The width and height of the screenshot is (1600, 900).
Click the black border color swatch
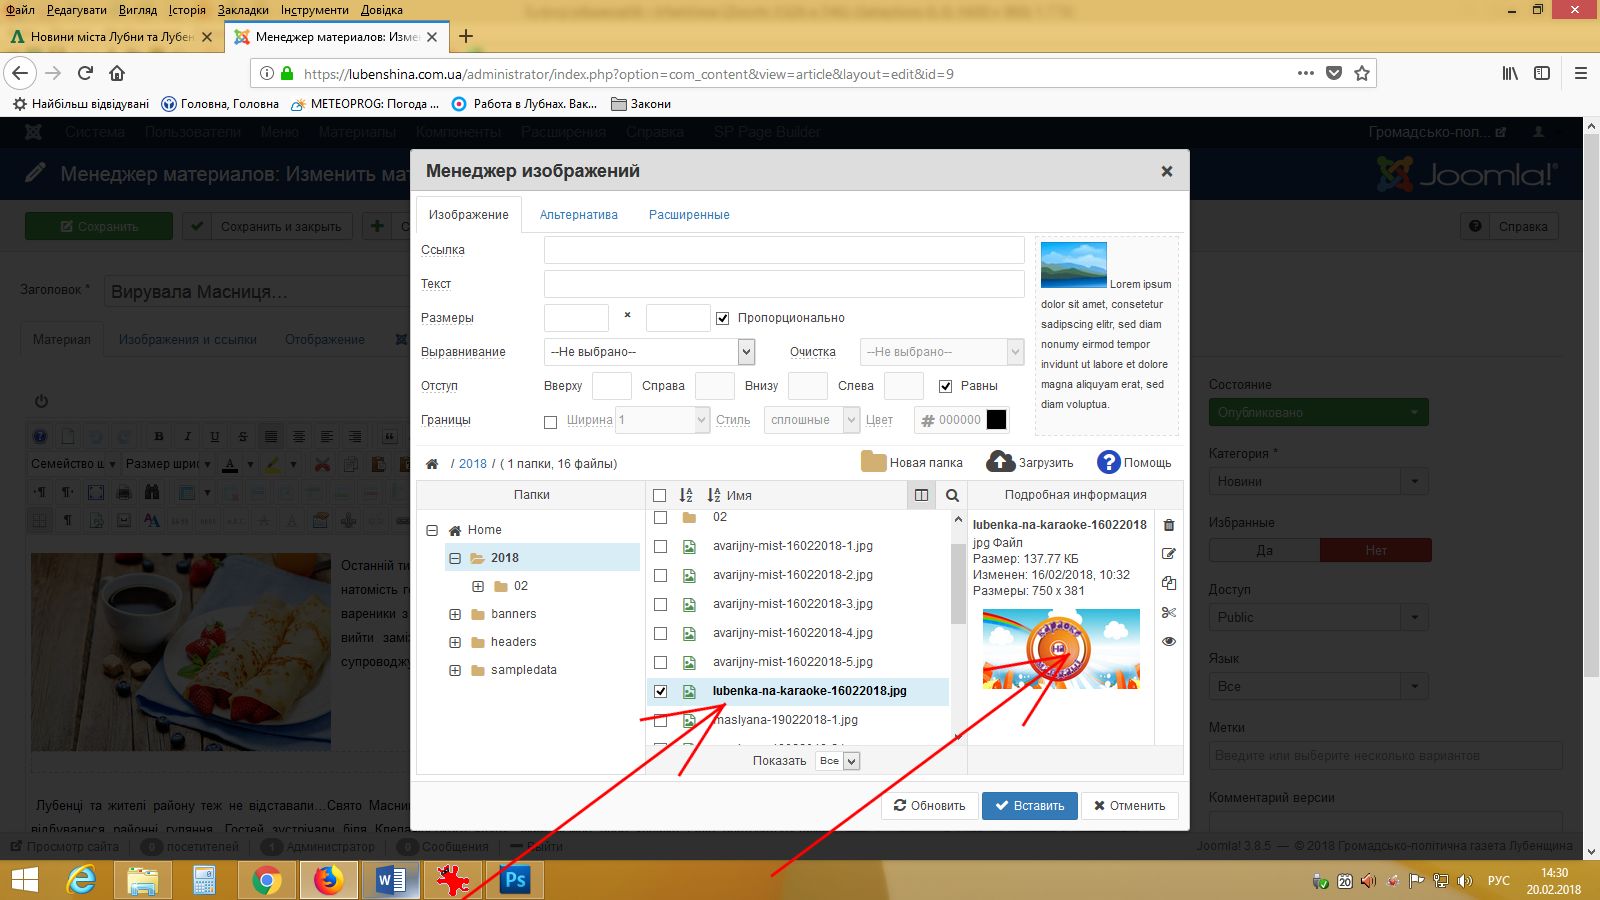997,420
